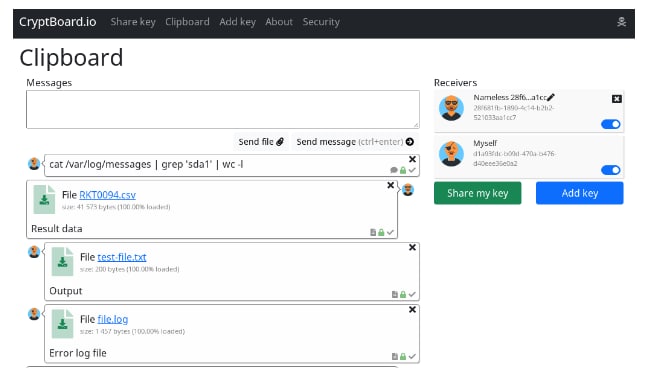Viewport: 655px width, 377px height.
Task: Click the lock icon on the Output message
Action: (403, 295)
